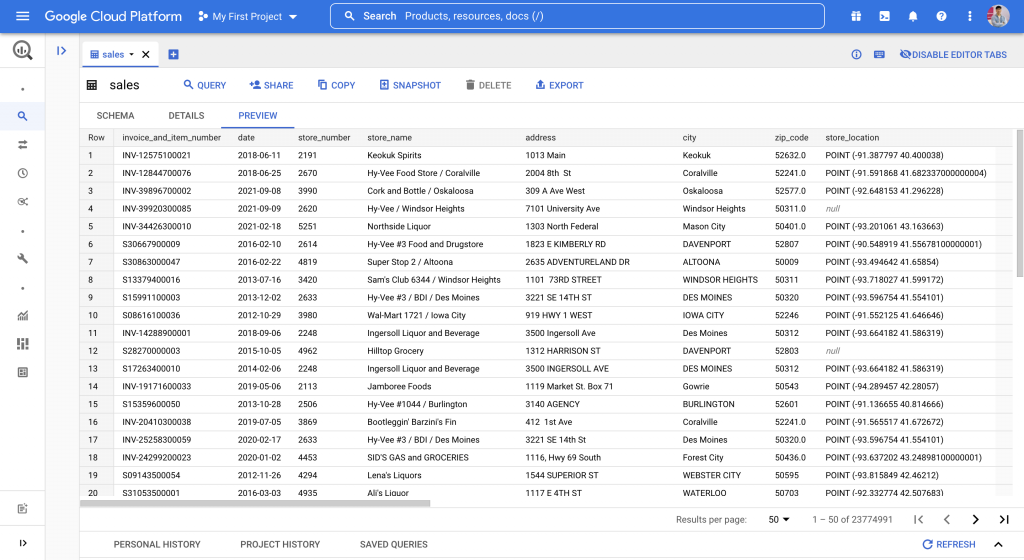Click city WEBSTER CITY cell

(x=711, y=475)
